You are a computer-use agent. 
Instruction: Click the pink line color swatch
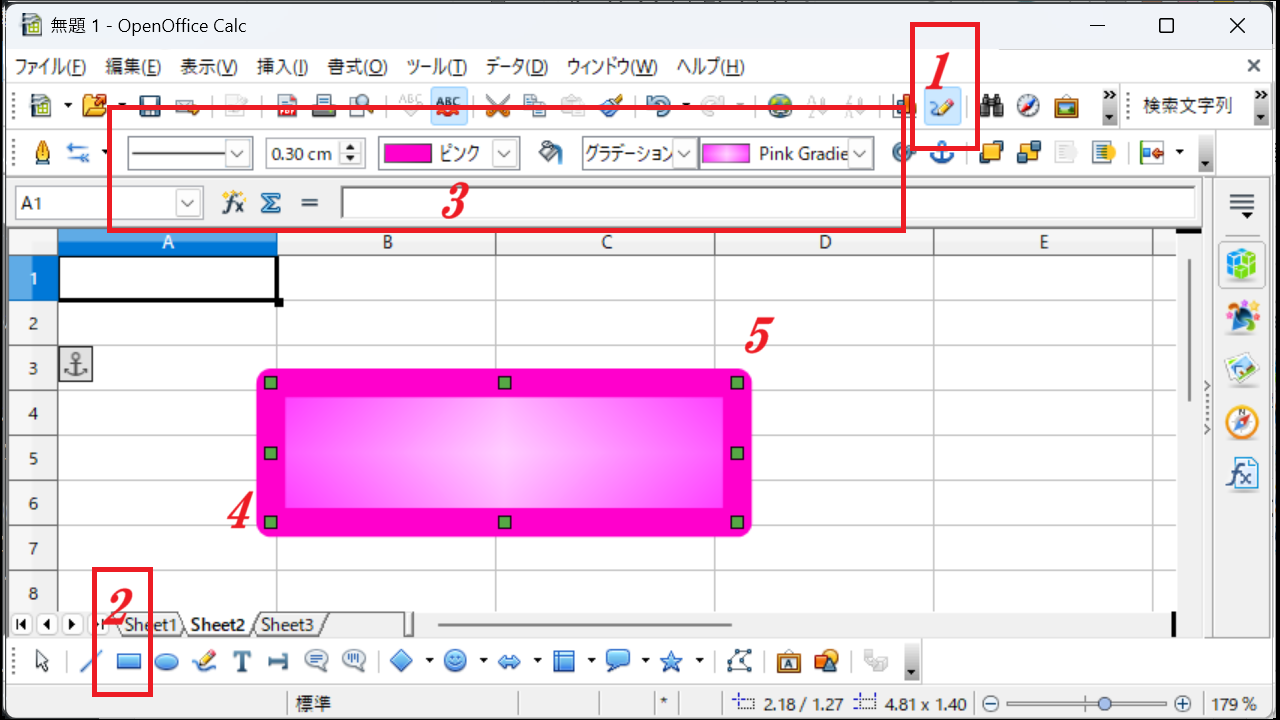[x=408, y=154]
